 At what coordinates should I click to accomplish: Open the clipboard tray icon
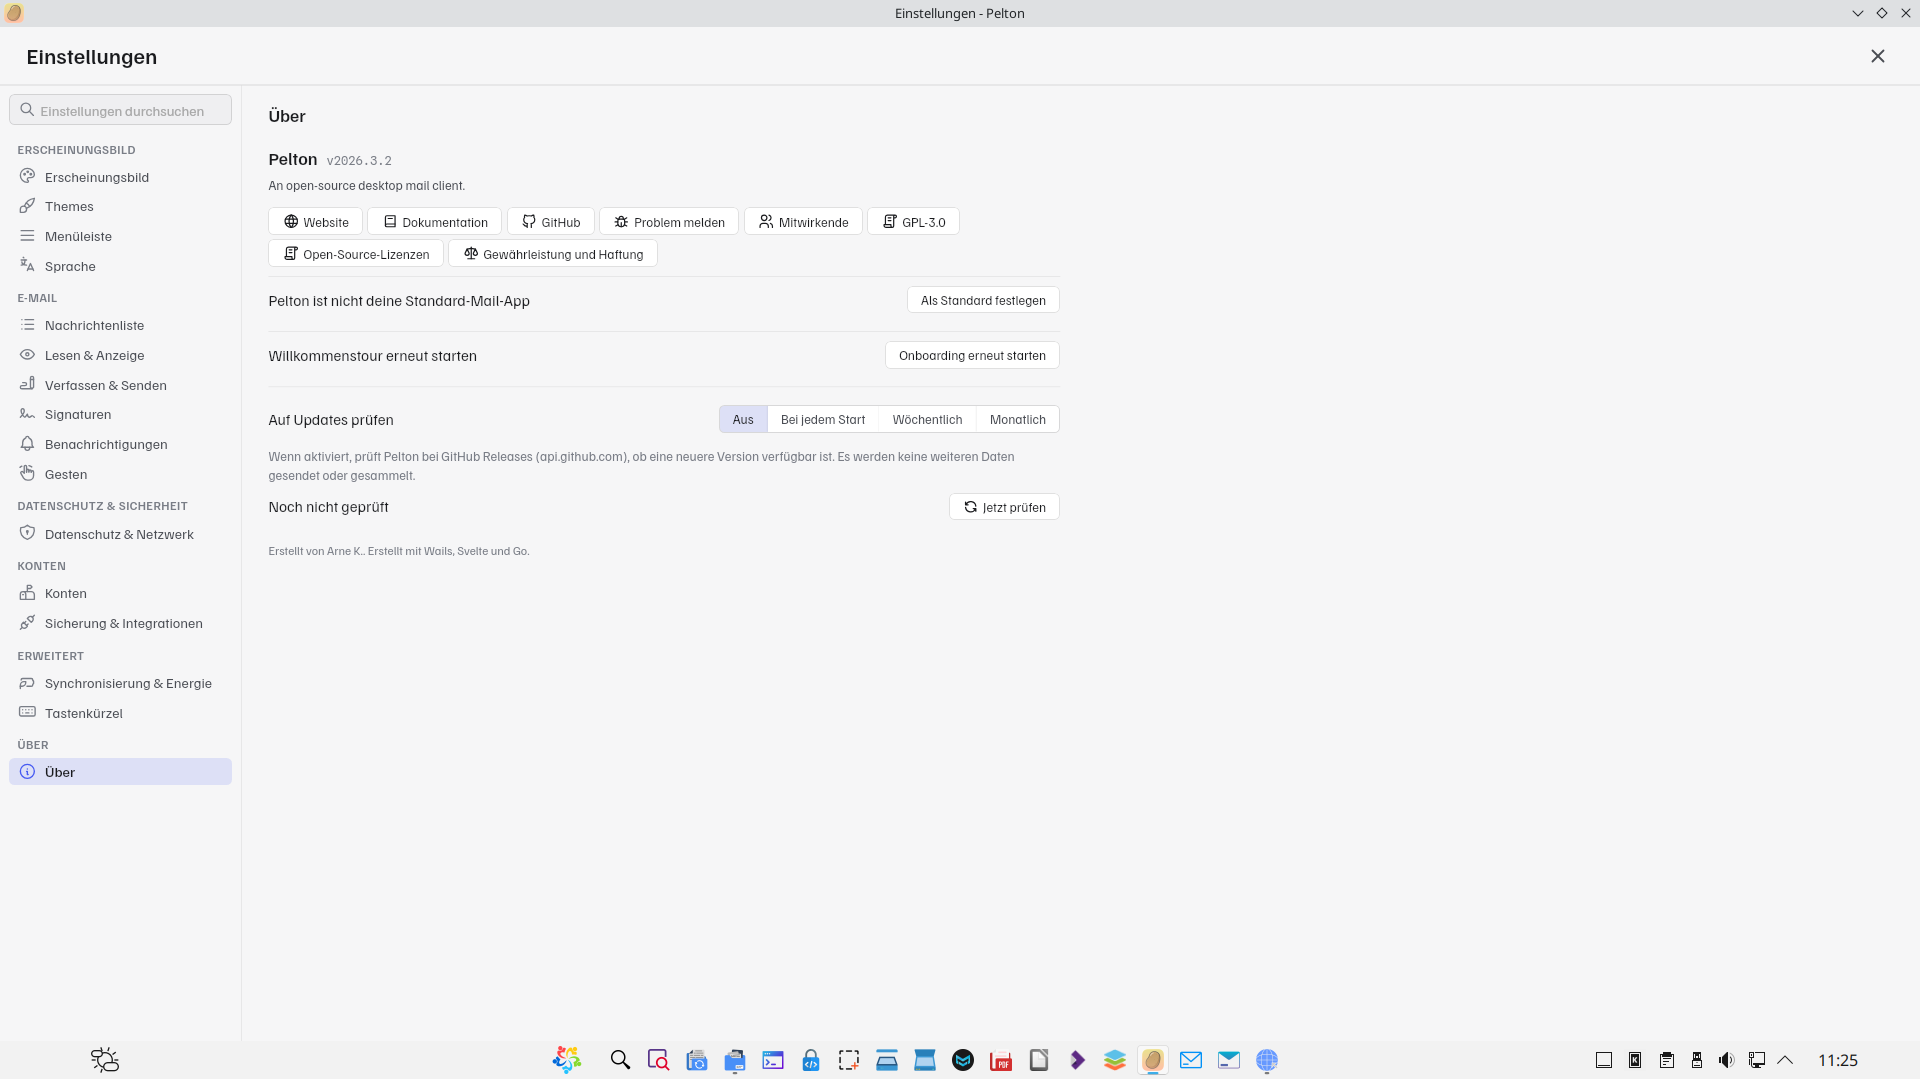point(1666,1060)
